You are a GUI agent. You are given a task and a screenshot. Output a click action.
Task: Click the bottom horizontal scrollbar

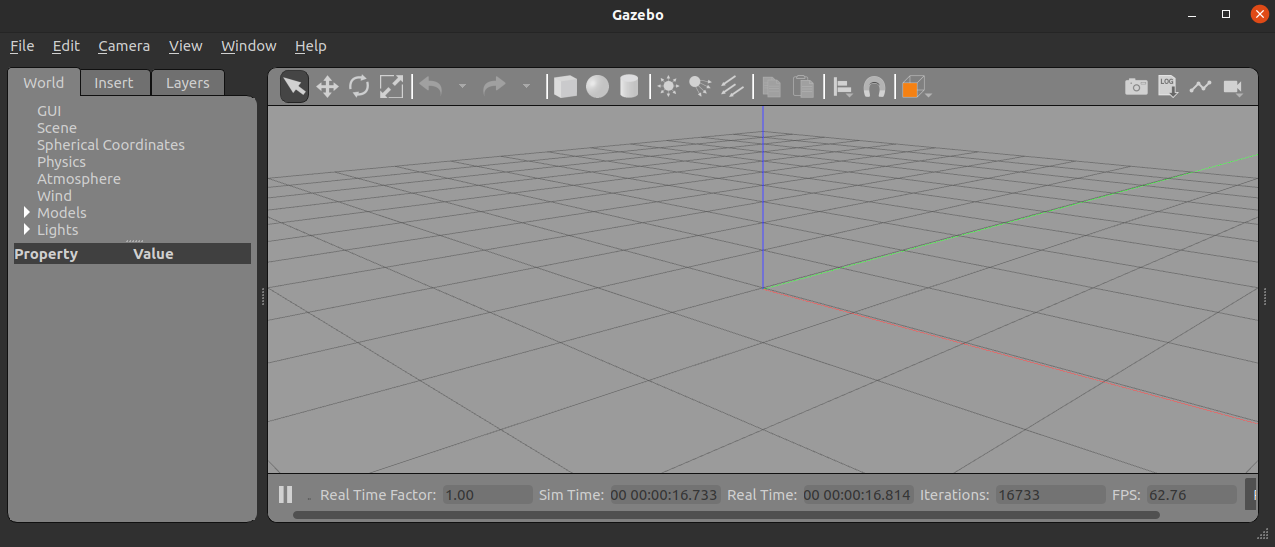point(726,515)
